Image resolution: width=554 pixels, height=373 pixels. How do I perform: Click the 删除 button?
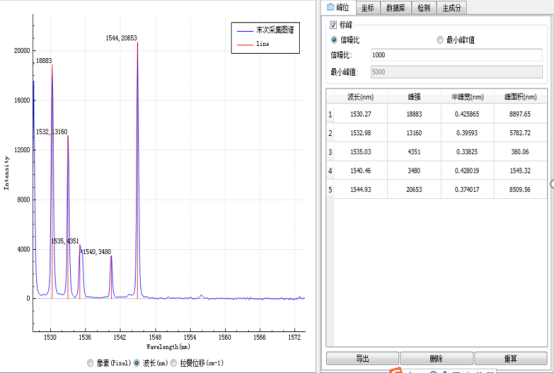pyautogui.click(x=436, y=358)
